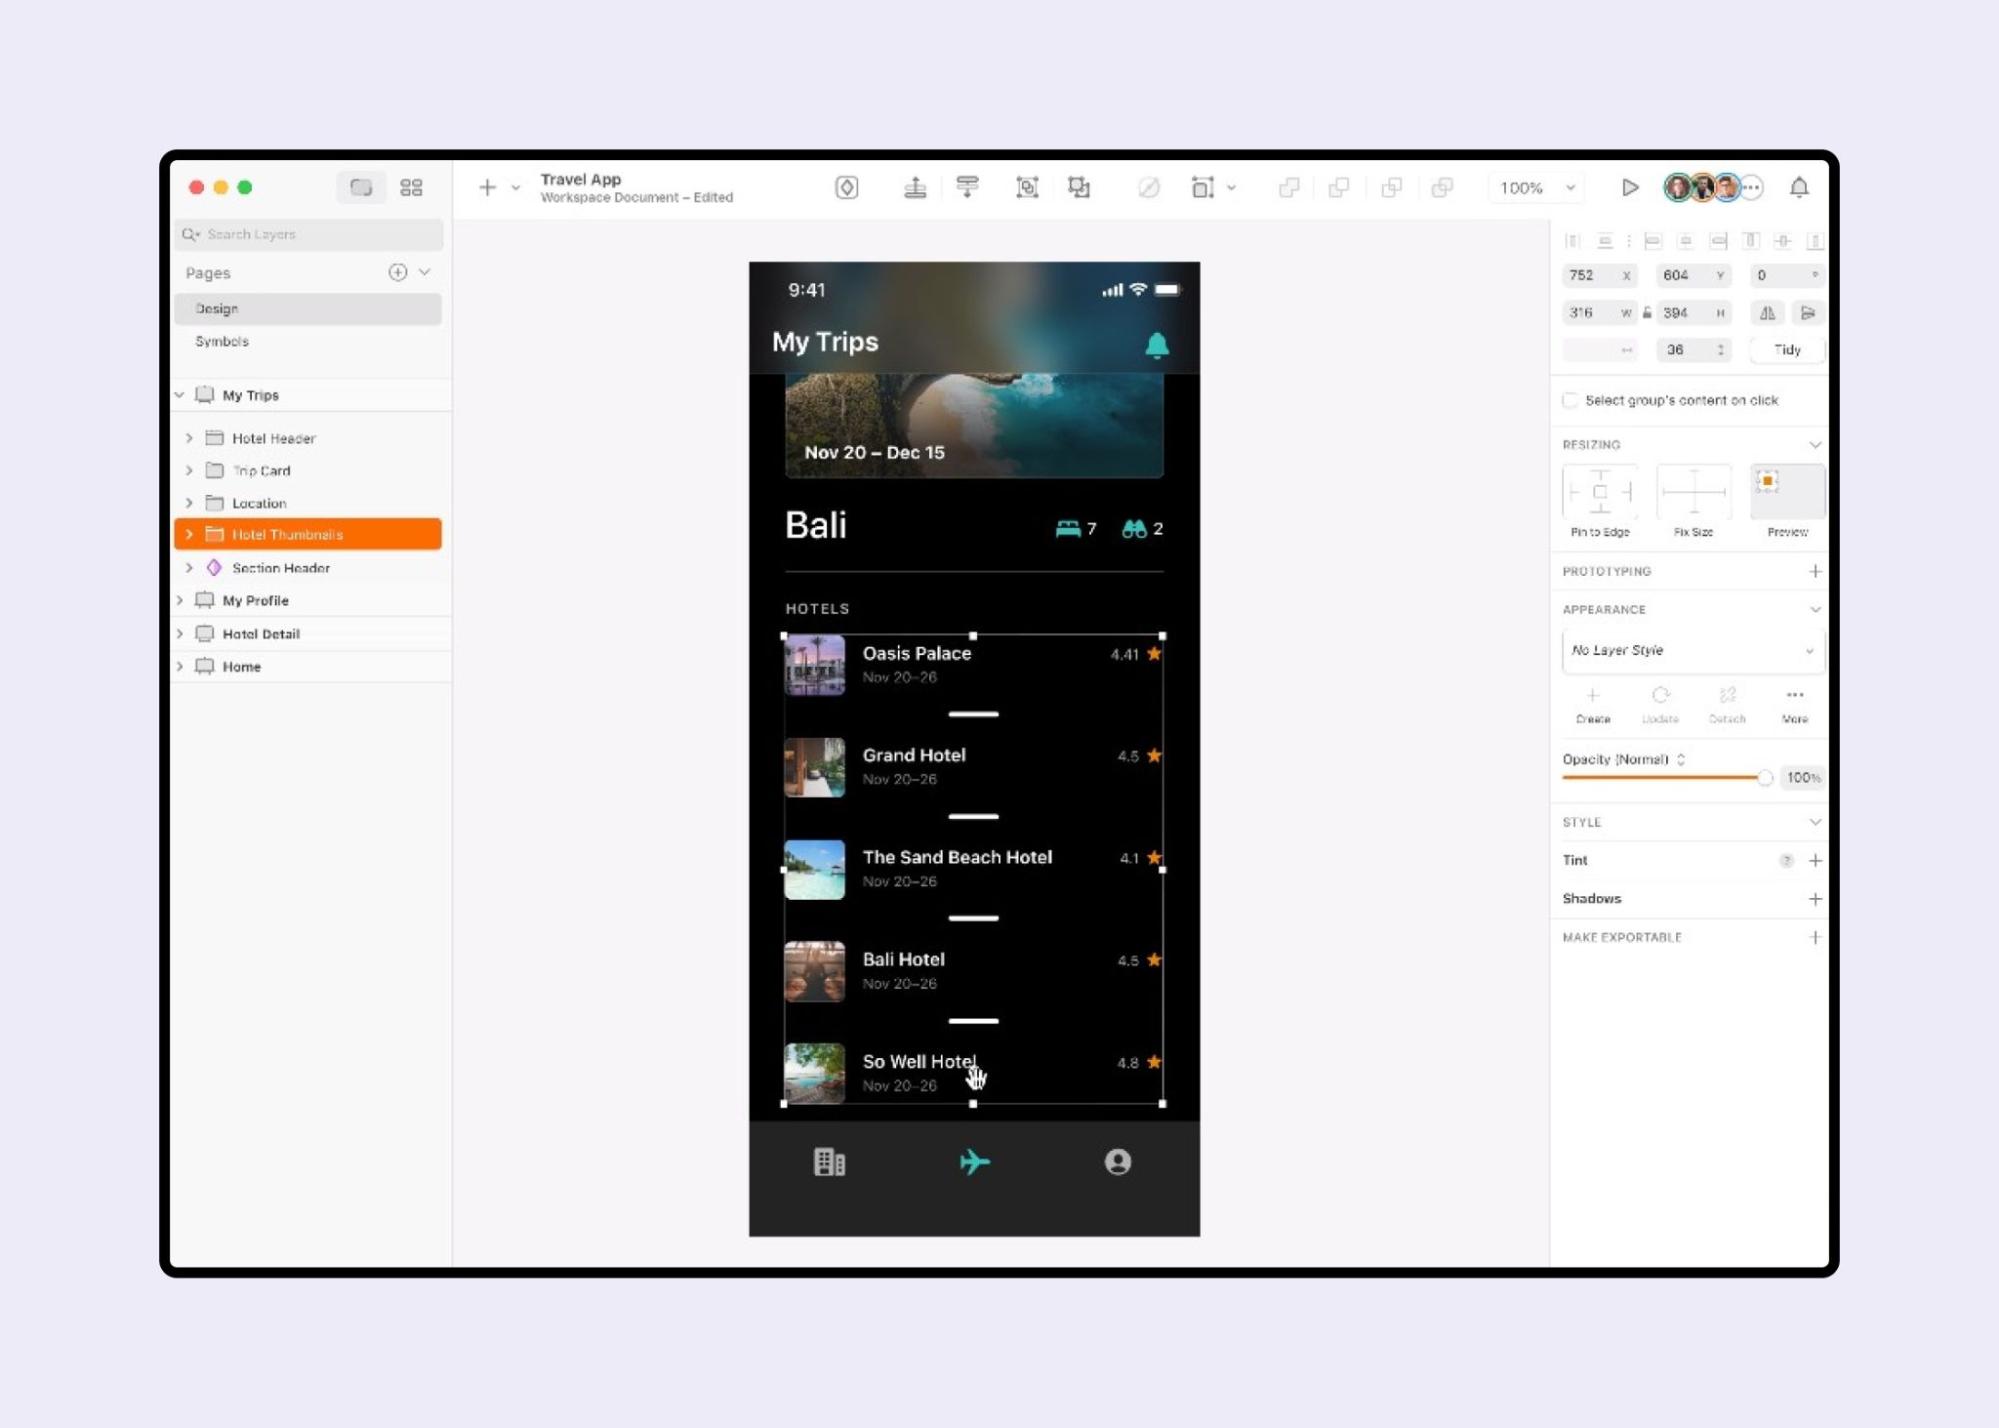Tap the hotels building tab icon in mockup
The width and height of the screenshot is (1999, 1428).
point(830,1162)
